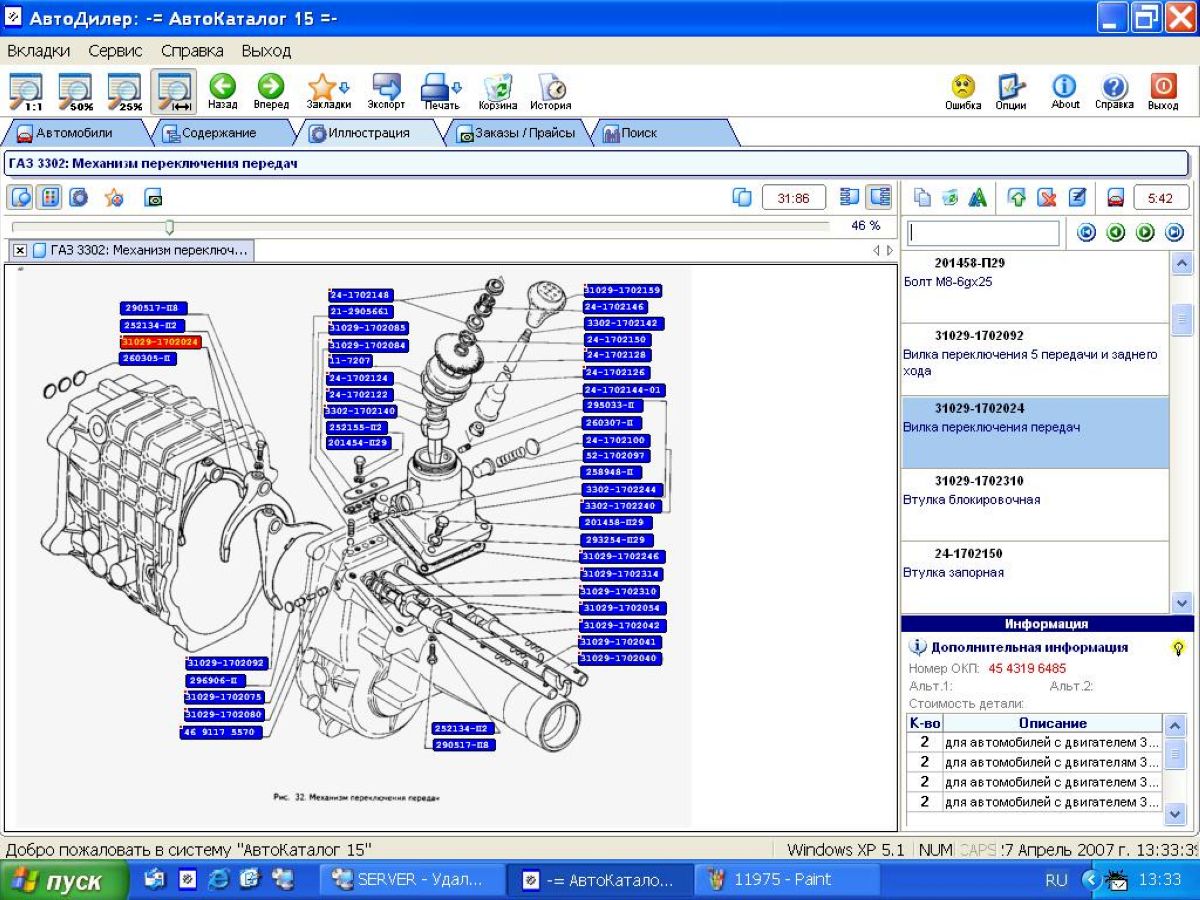
Task: Click the green up-arrow icon in parts panel
Action: point(1017,198)
